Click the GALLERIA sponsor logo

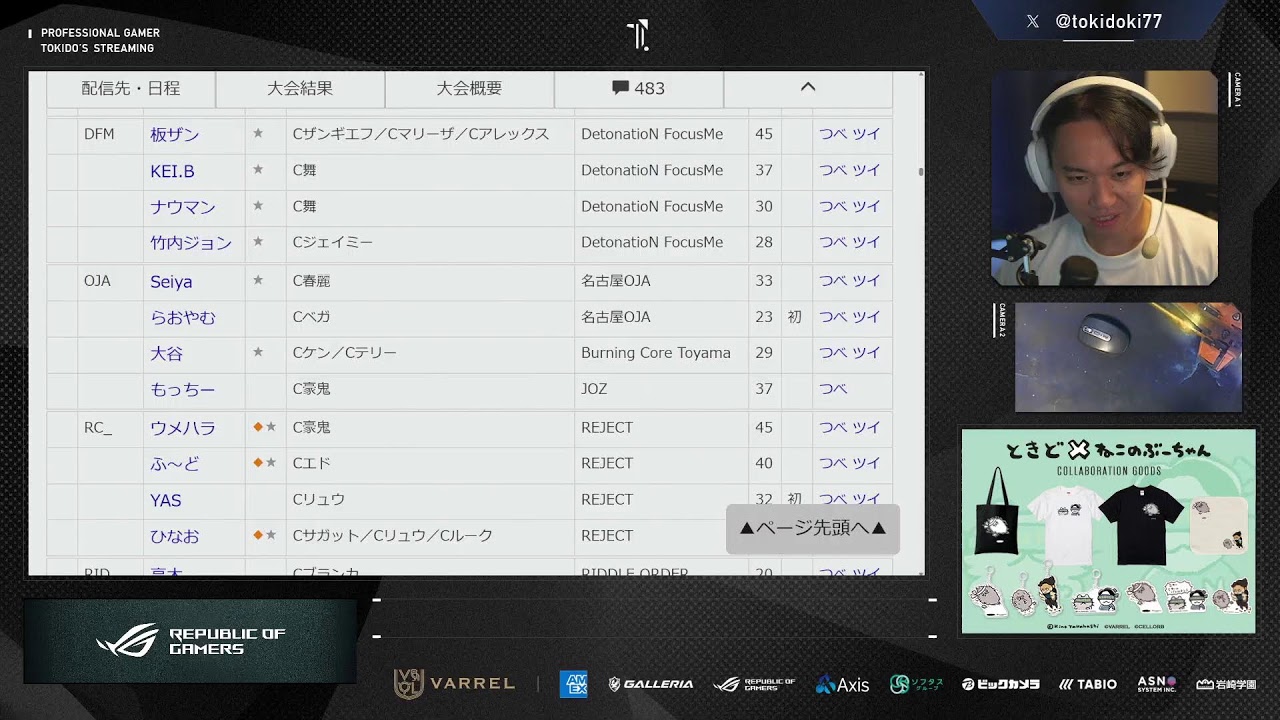651,684
